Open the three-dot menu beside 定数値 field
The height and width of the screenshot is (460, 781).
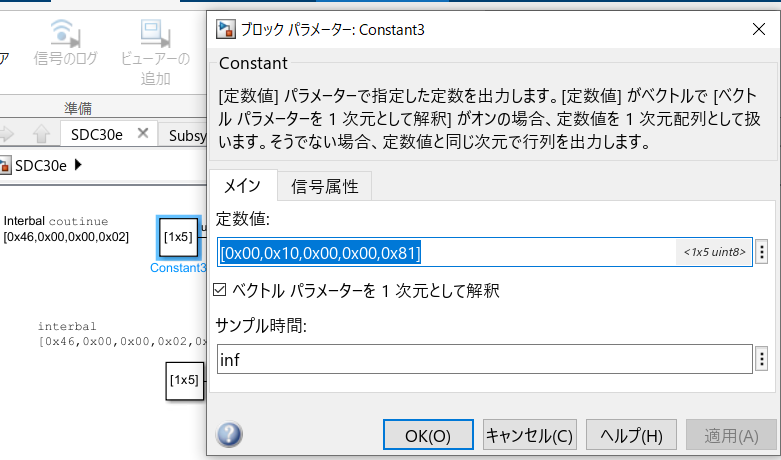point(762,252)
